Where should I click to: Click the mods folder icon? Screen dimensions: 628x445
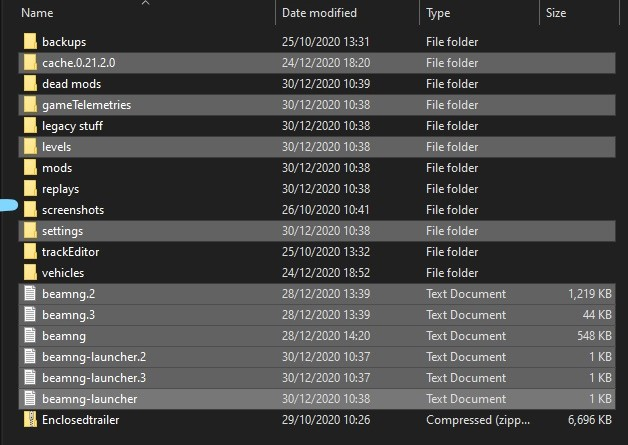point(30,167)
